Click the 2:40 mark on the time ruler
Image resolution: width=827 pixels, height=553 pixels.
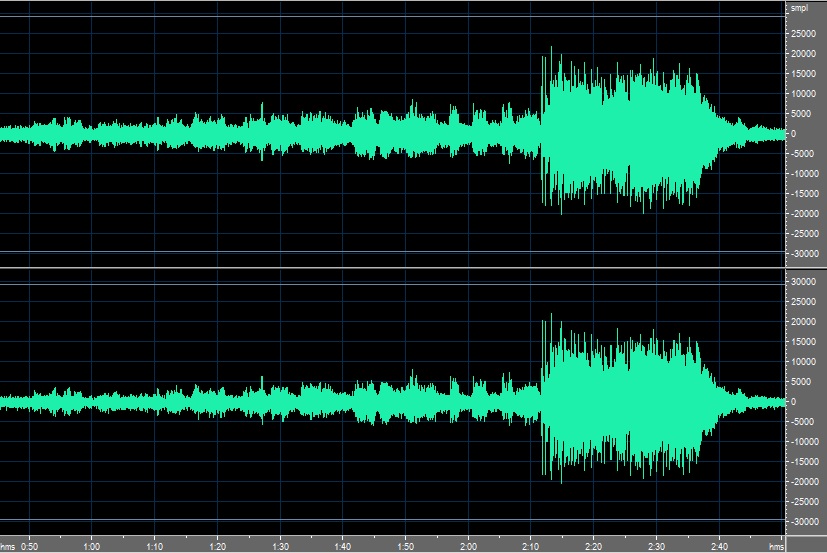719,547
